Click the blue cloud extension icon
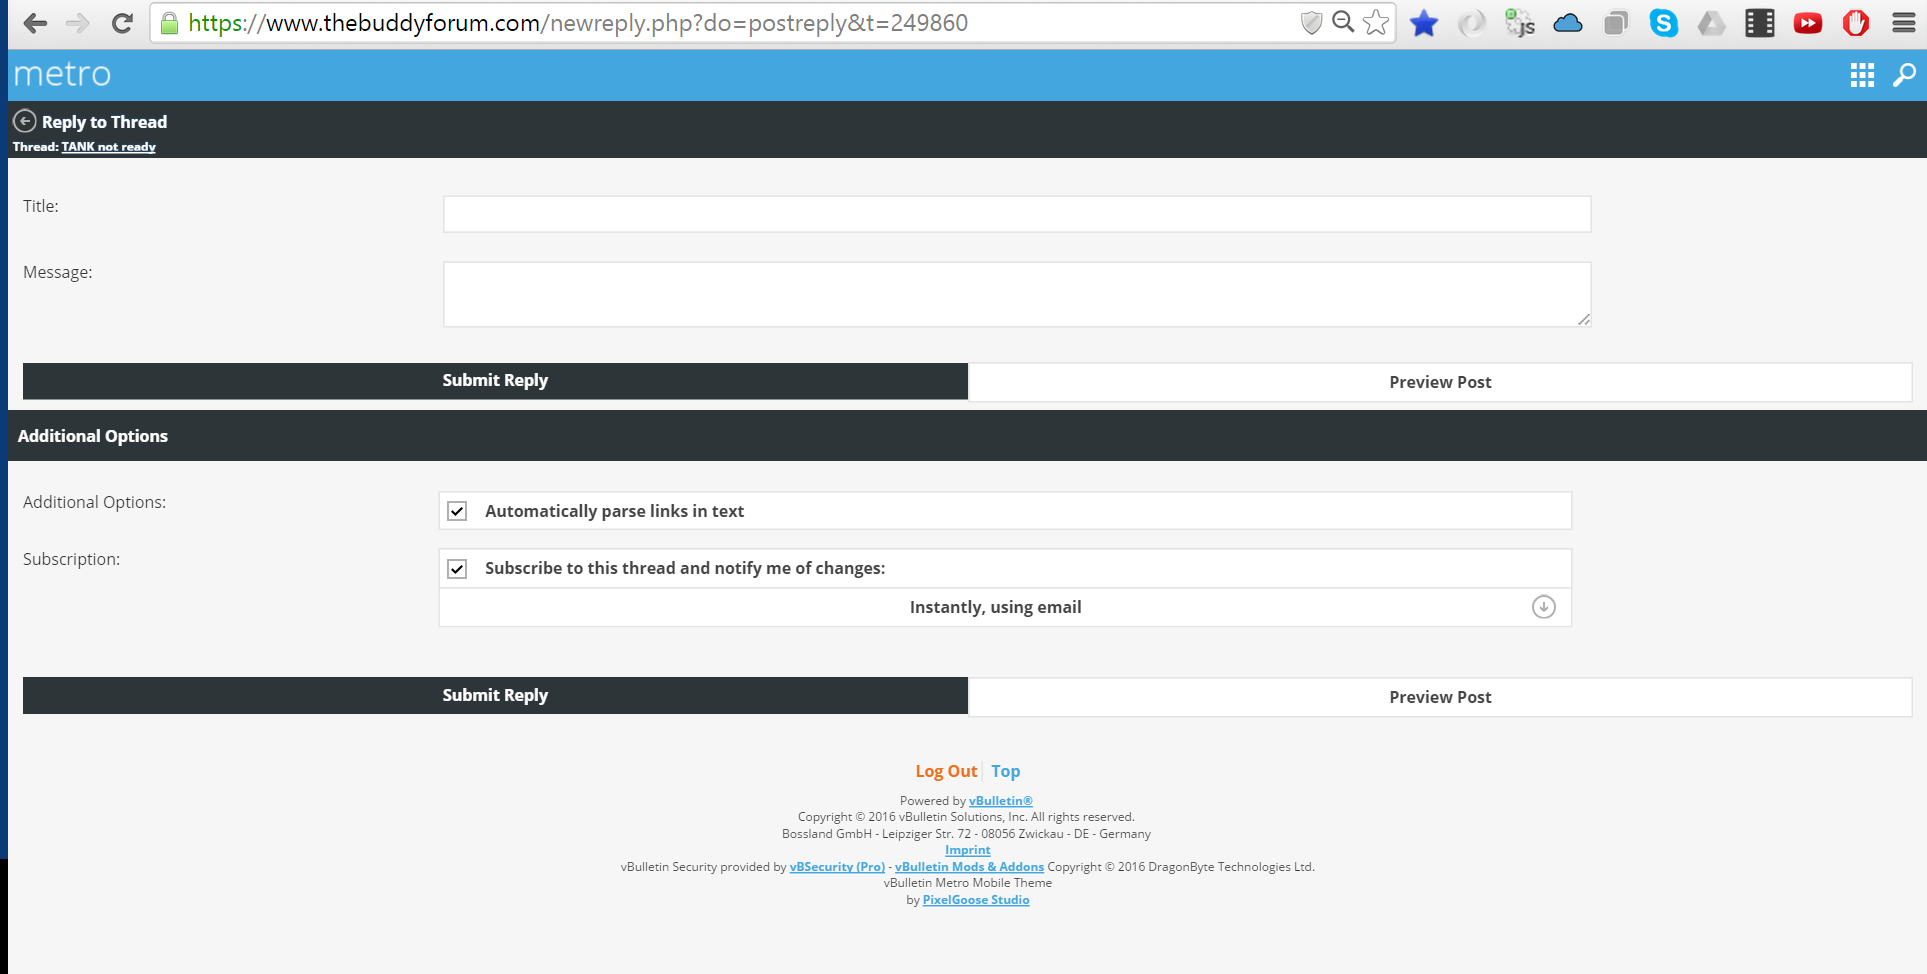The height and width of the screenshot is (974, 1927). click(x=1568, y=23)
